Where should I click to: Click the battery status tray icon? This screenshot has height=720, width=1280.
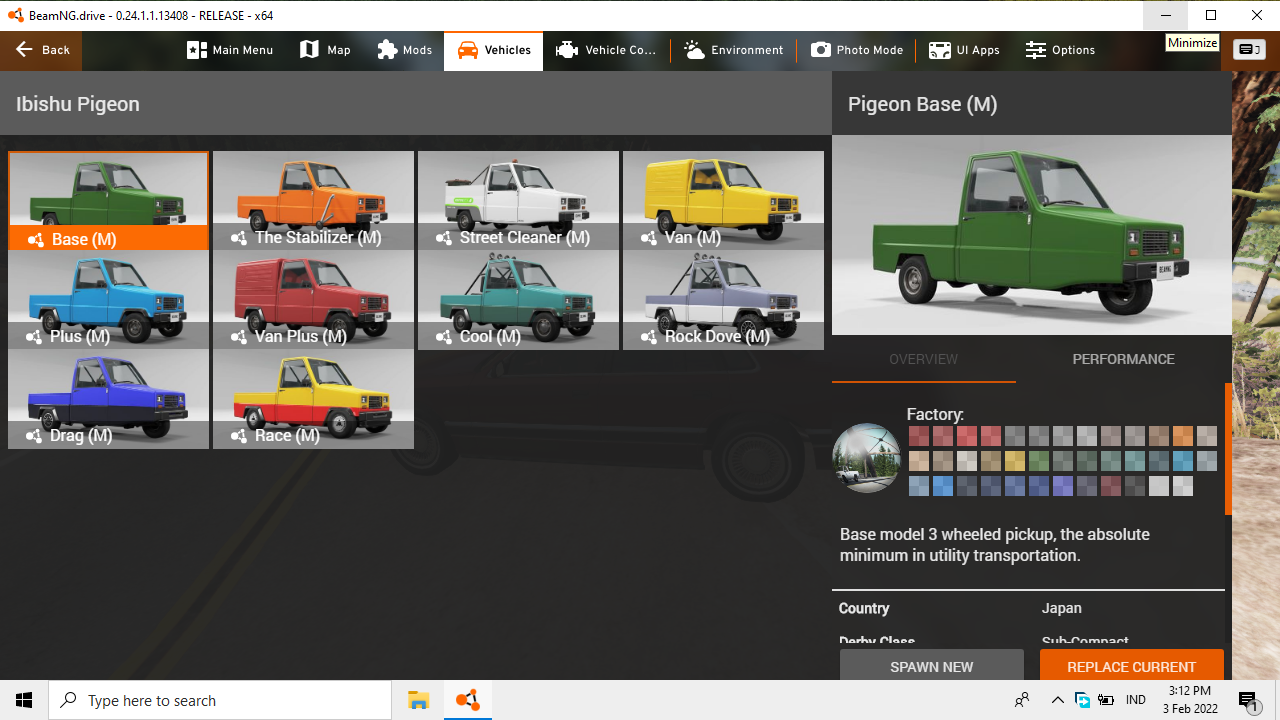[1107, 700]
